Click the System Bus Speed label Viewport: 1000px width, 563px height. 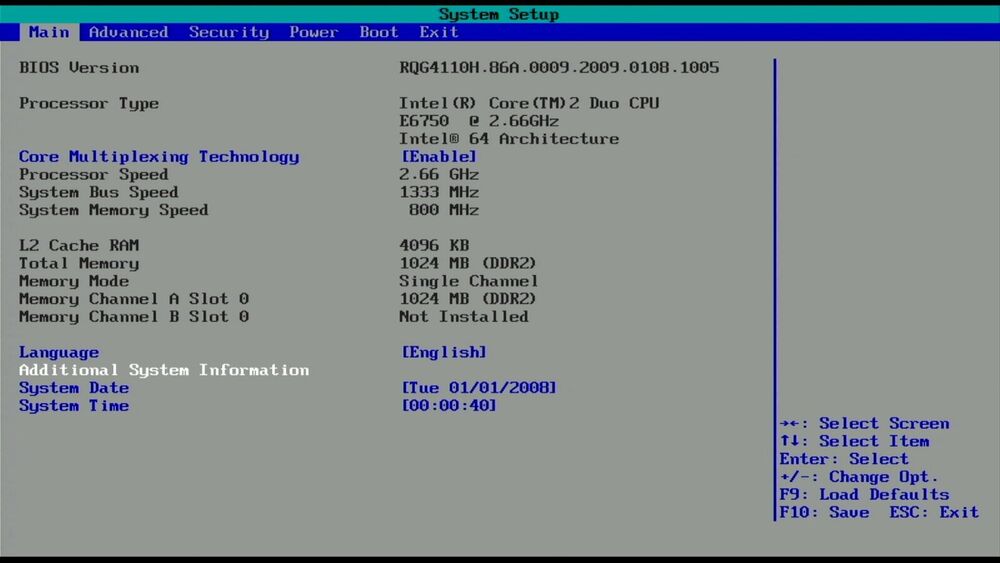98,193
